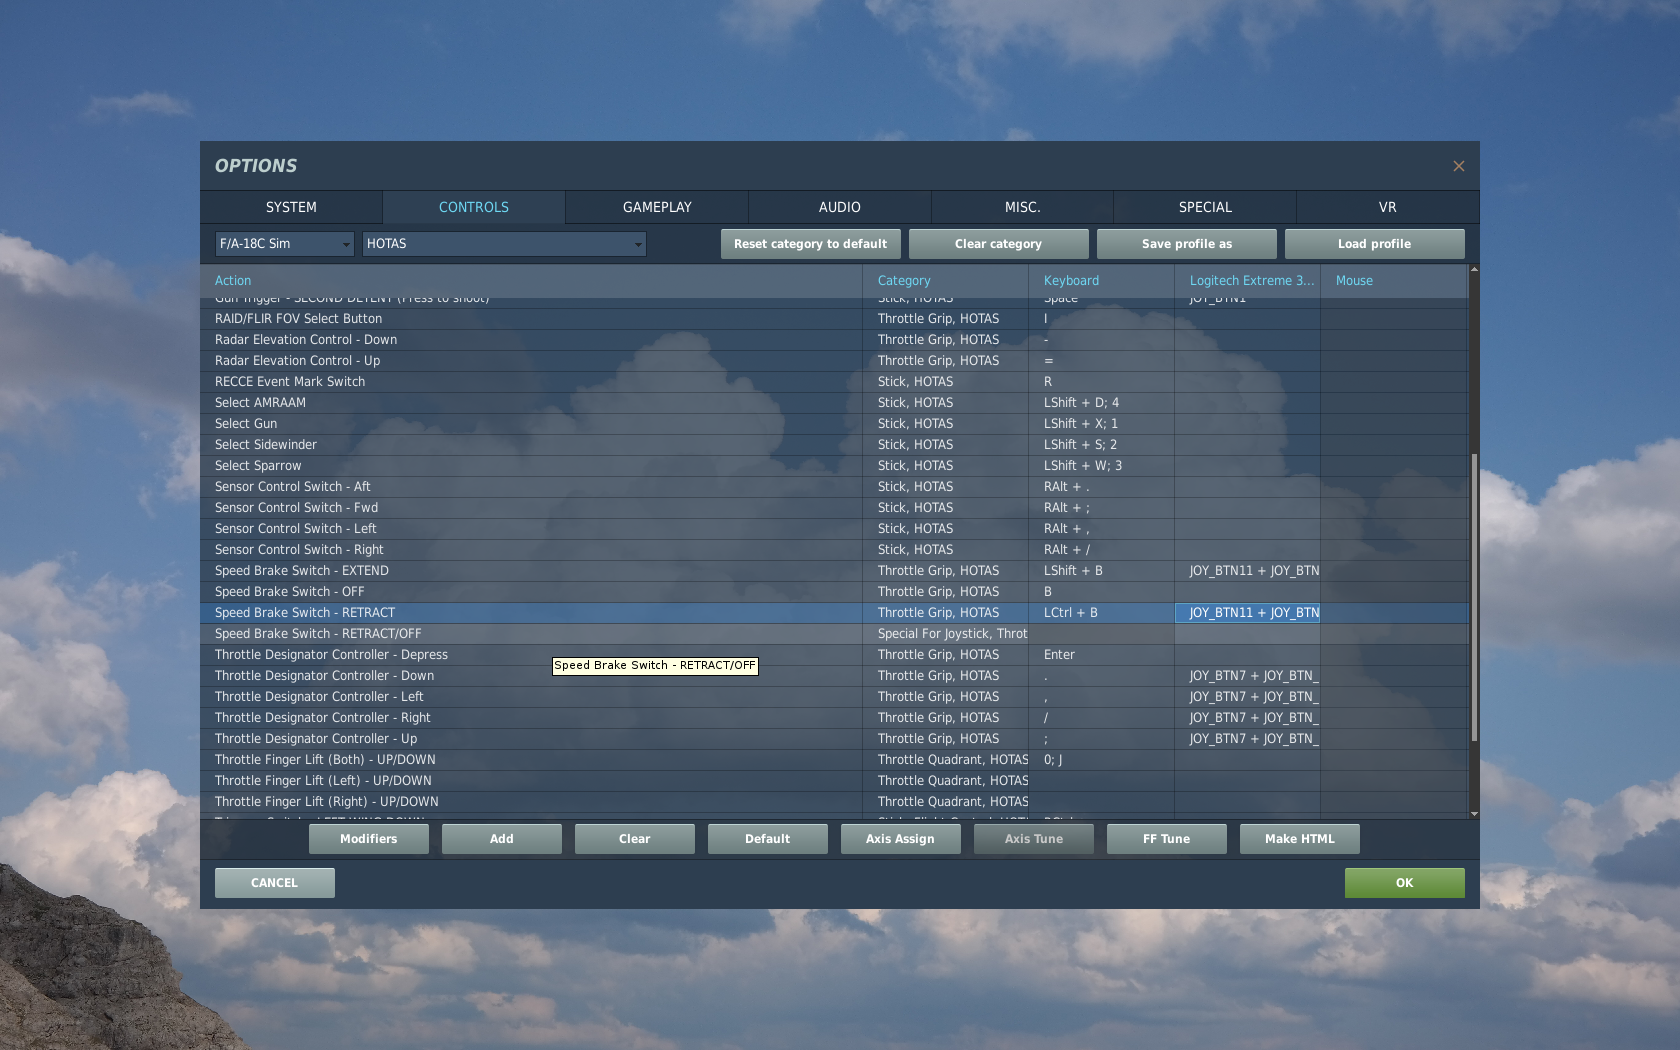Click the Keyboard column header
Image resolution: width=1680 pixels, height=1050 pixels.
click(x=1101, y=281)
